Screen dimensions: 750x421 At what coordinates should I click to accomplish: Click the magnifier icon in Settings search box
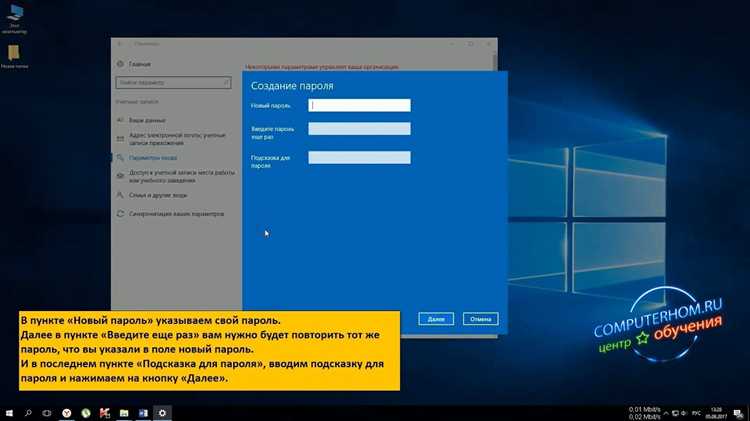[226, 83]
